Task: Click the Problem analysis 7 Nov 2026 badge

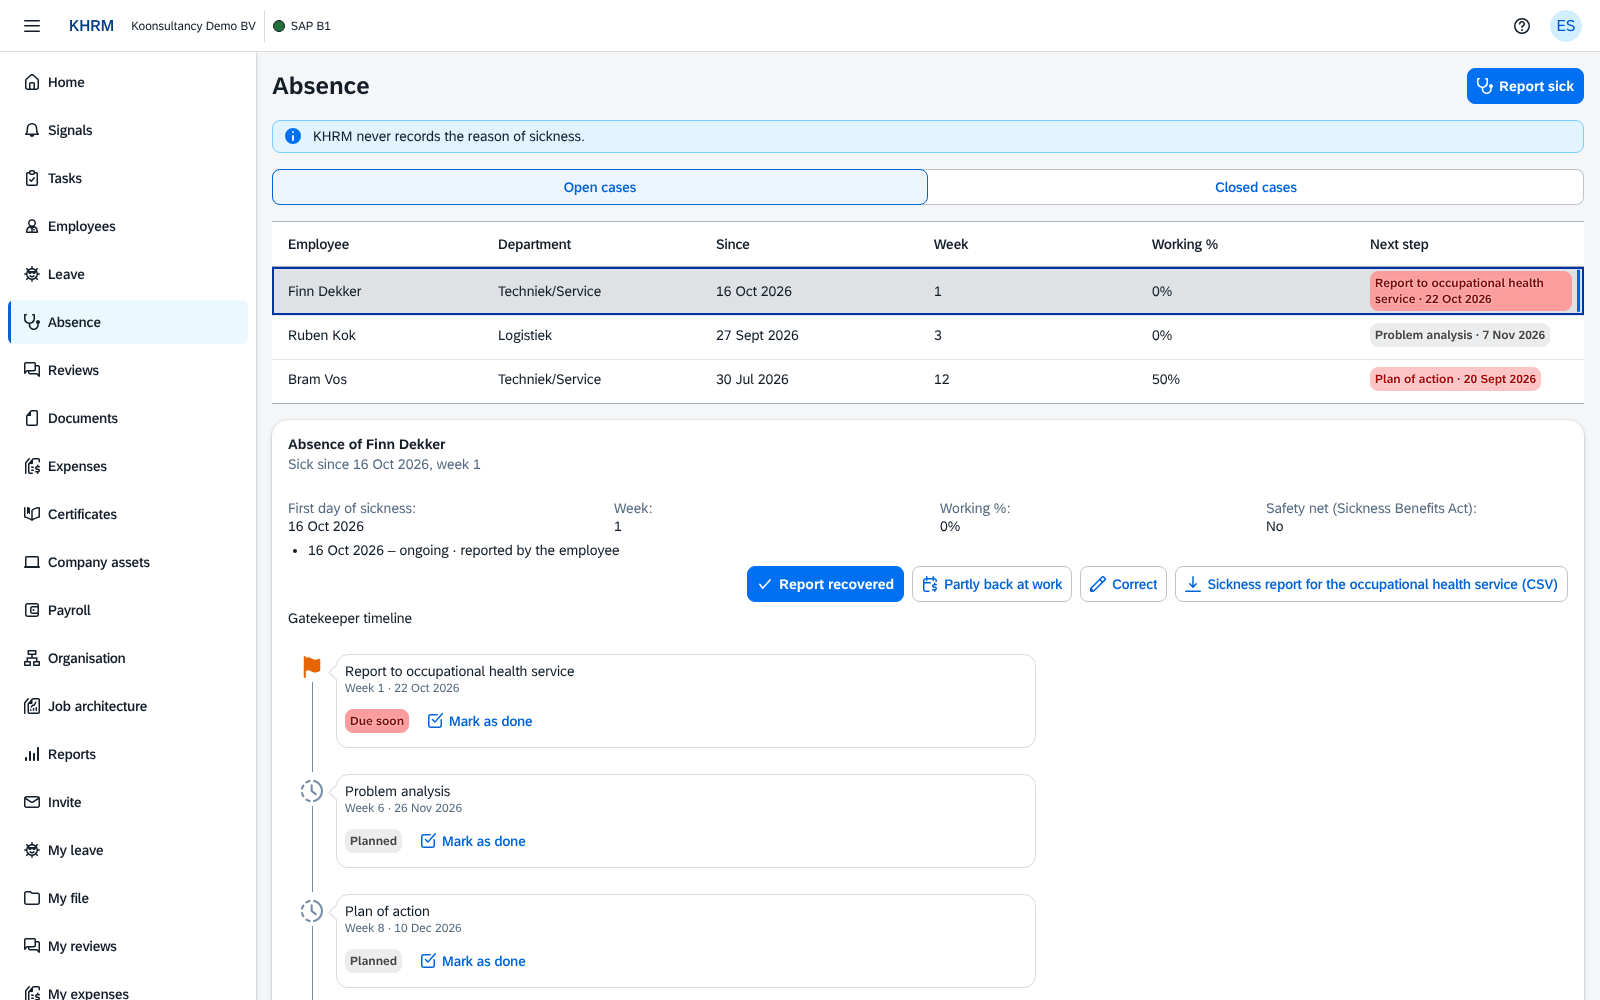Action: click(x=1459, y=335)
